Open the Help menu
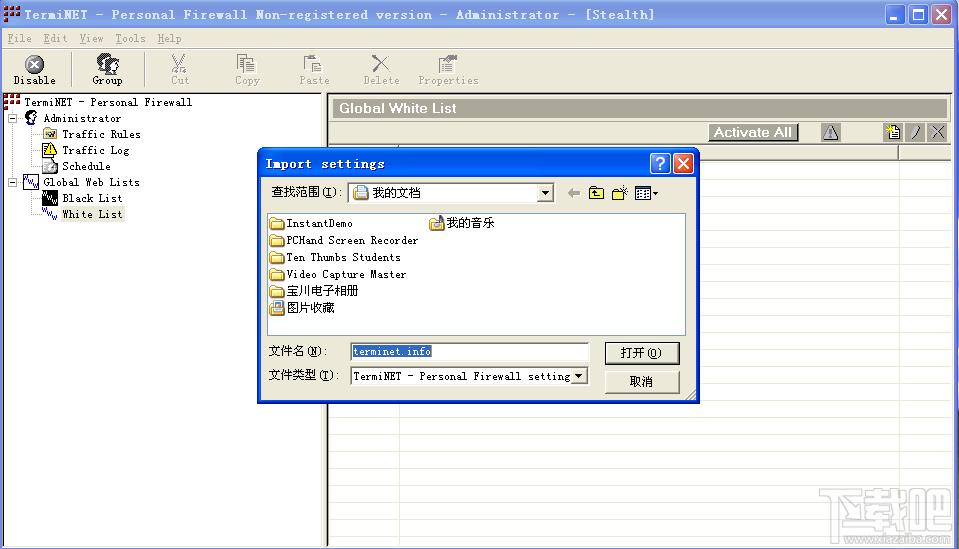Screen dimensions: 959x549 169,39
